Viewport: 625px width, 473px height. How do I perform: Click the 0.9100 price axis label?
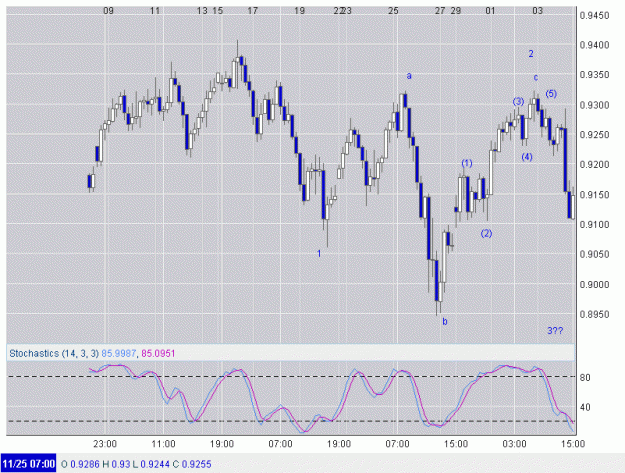pyautogui.click(x=594, y=225)
